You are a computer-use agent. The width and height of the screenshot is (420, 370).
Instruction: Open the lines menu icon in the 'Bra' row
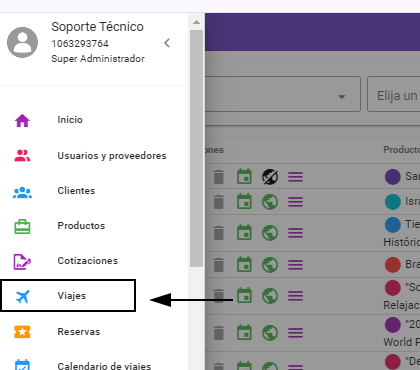[295, 265]
